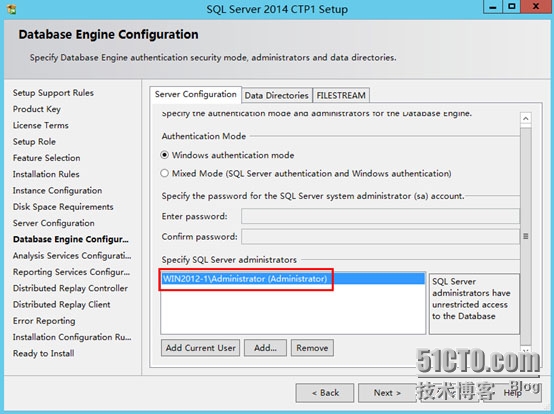Click the scrollbar up arrow
Screen dimensions: 554x414
(526, 118)
